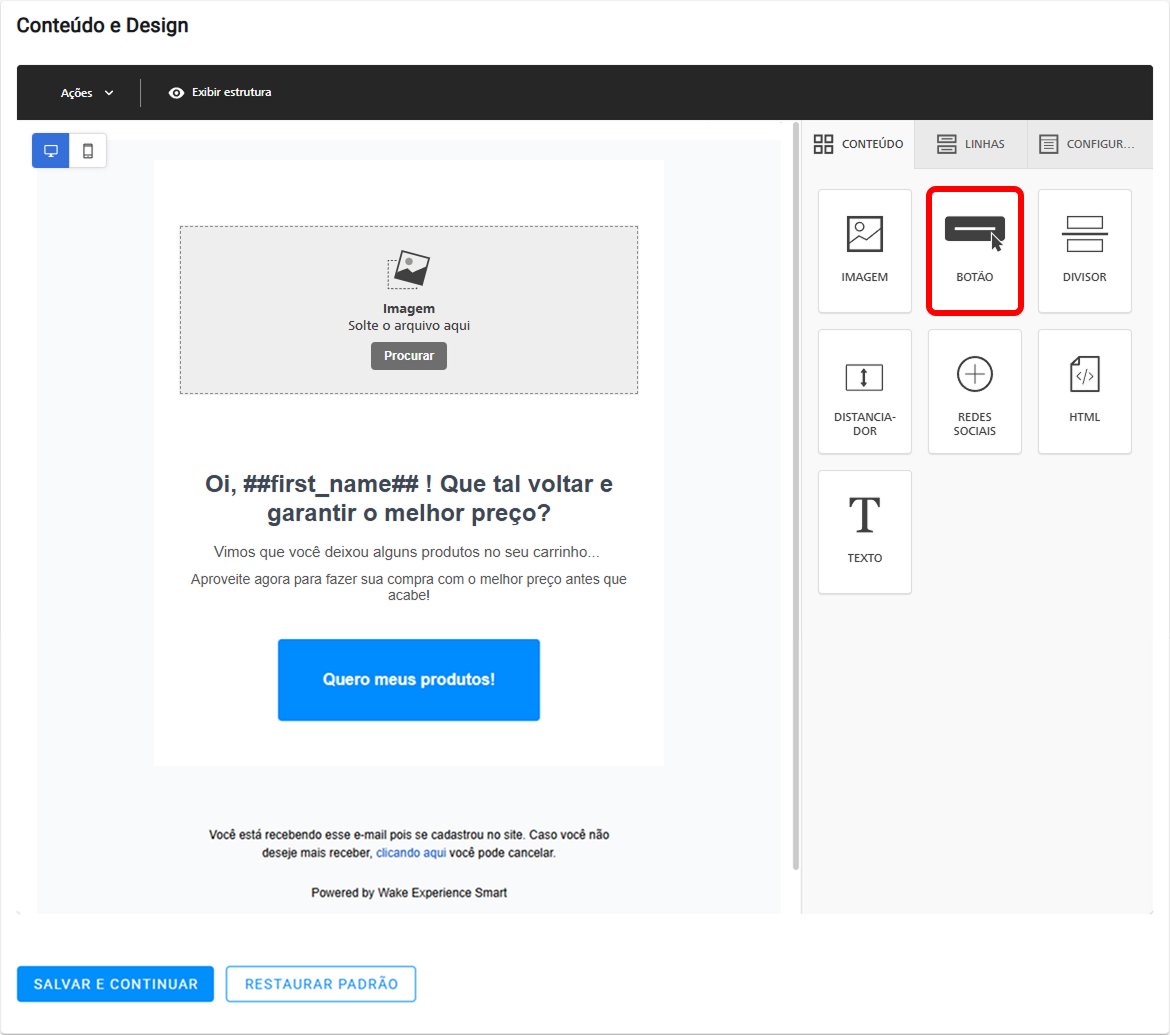Switch to the Conteúdo tab
Screen dimensions: 1170x1035
pyautogui.click(x=858, y=144)
